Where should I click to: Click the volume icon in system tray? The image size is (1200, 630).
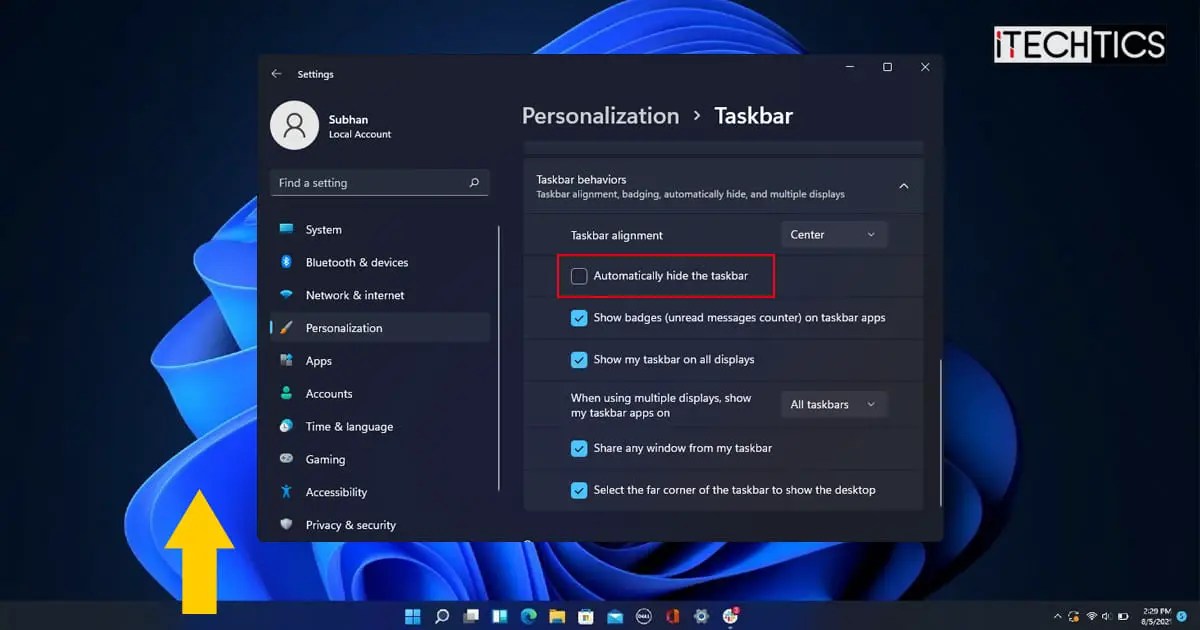(x=1107, y=617)
